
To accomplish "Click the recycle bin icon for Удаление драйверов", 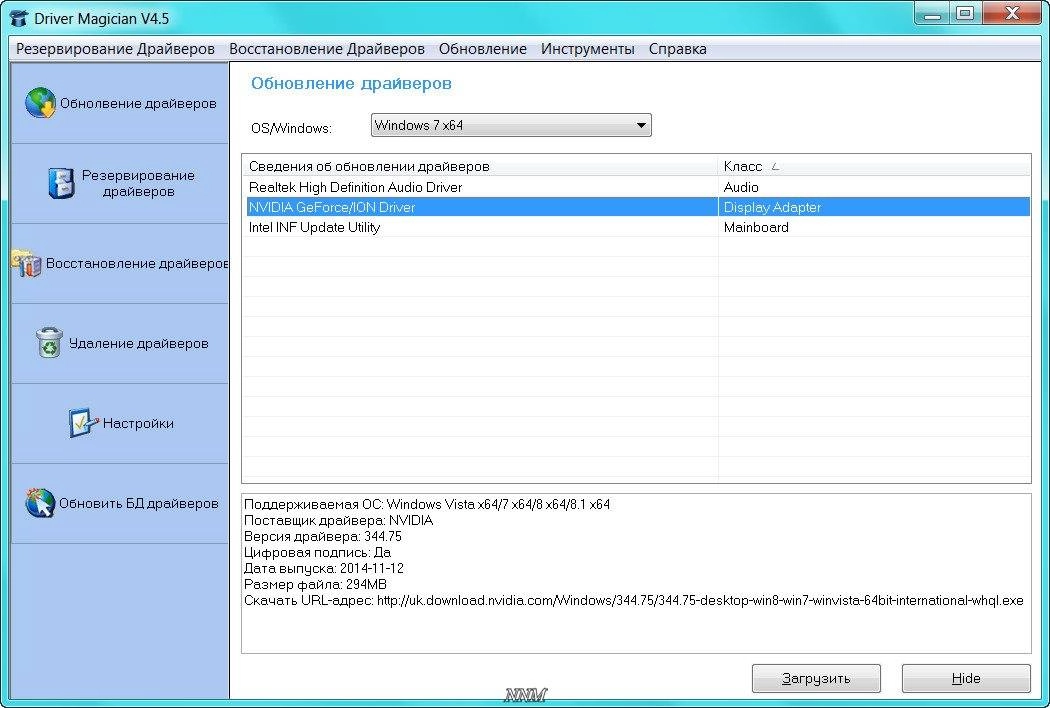I will tap(49, 342).
